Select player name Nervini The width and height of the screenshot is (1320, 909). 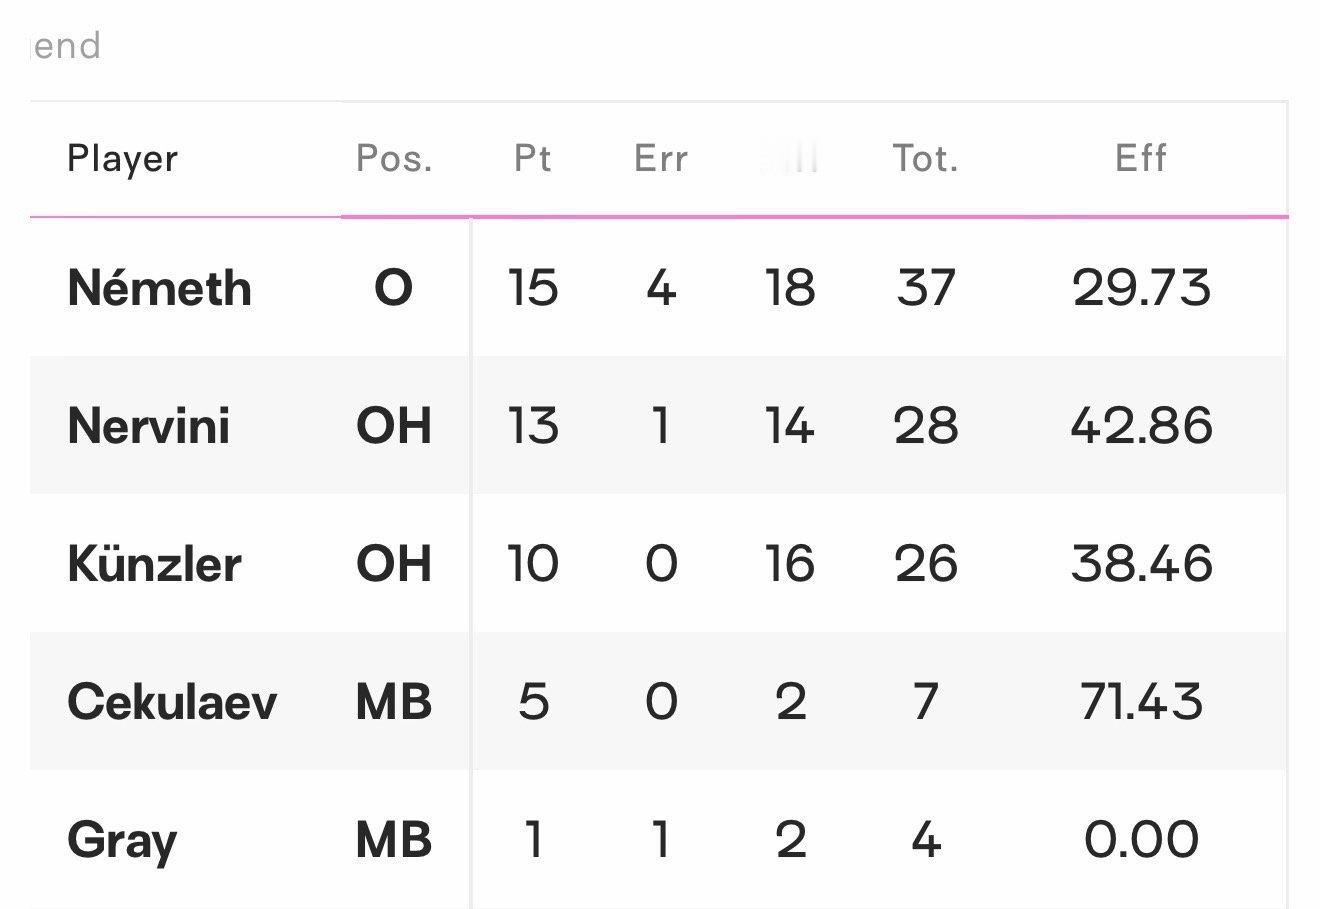tap(148, 426)
